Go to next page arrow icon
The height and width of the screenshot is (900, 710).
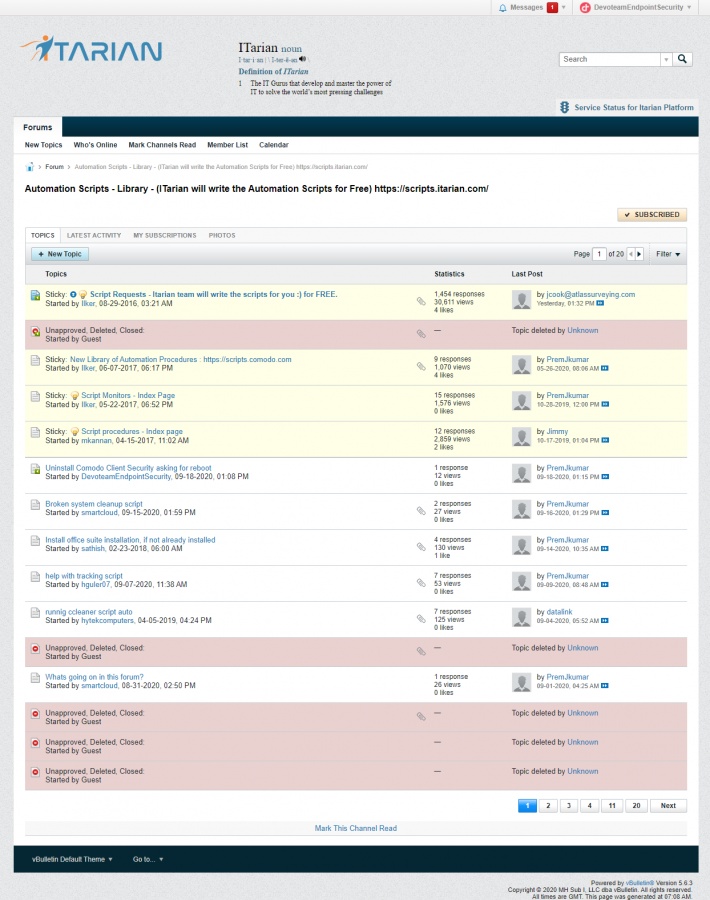pos(639,254)
